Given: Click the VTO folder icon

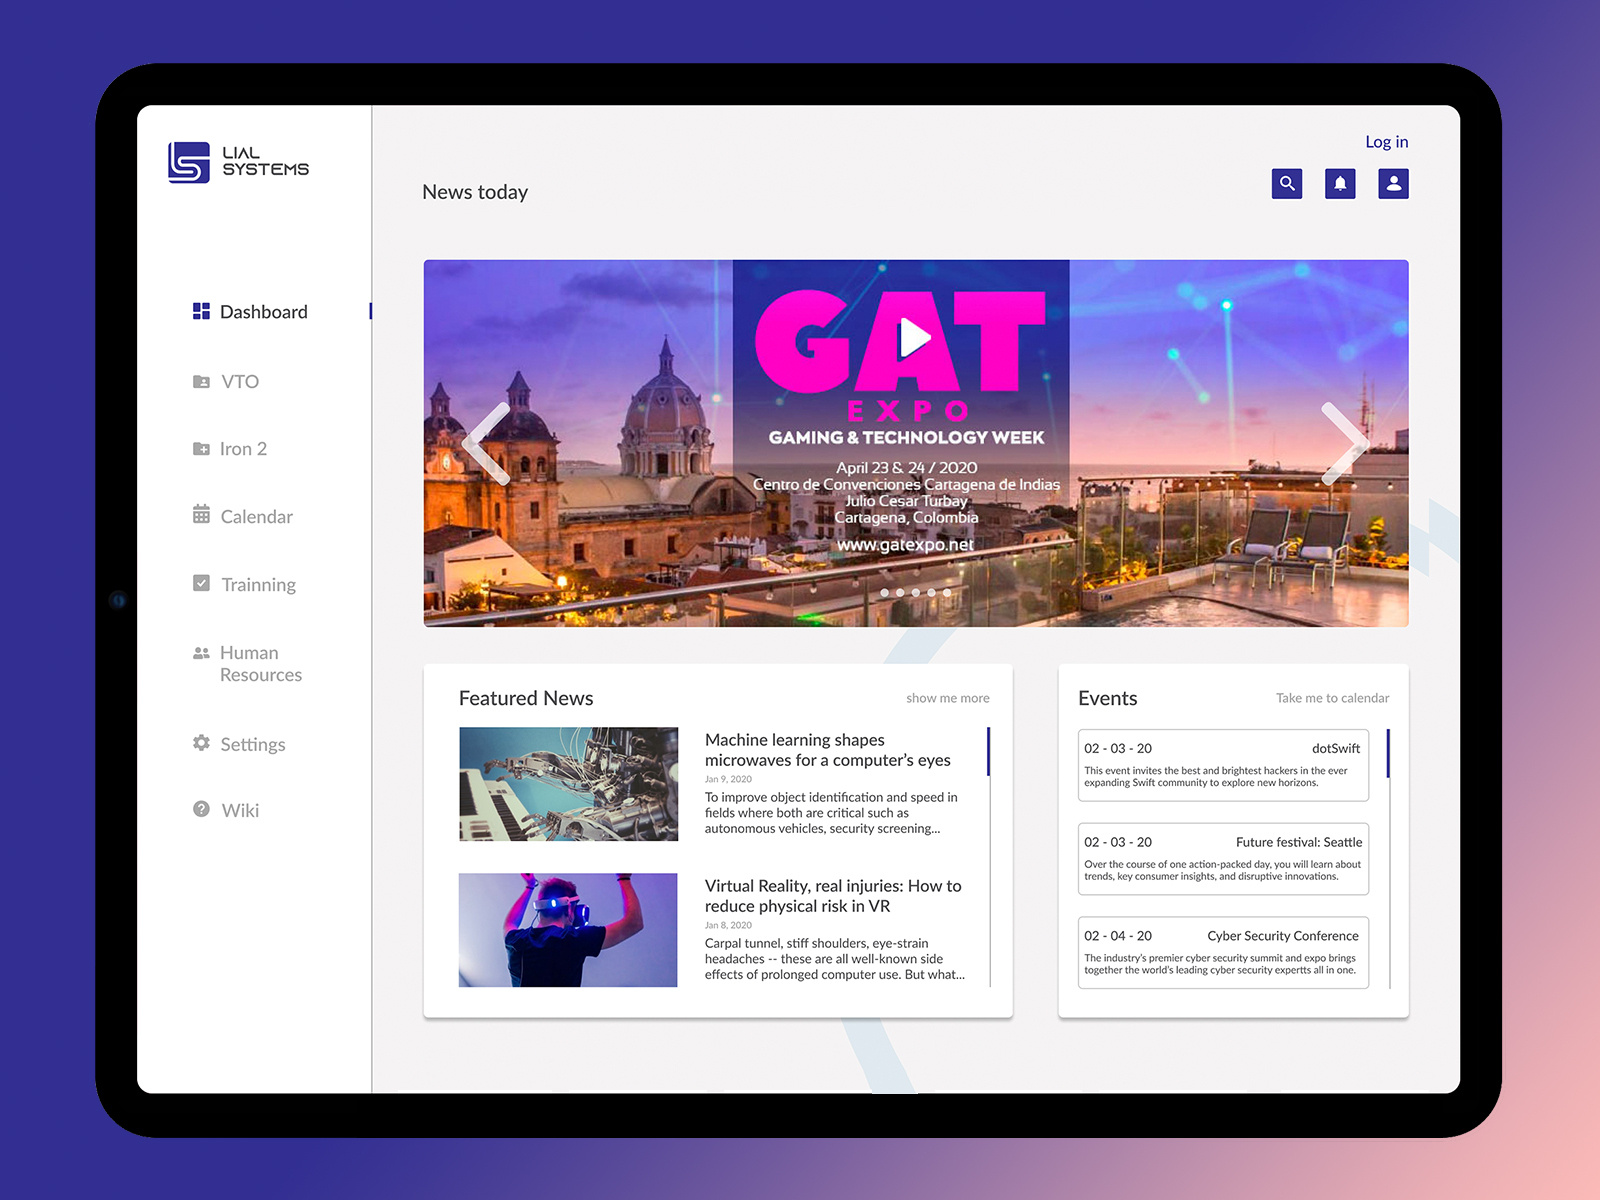Looking at the screenshot, I should coord(200,381).
